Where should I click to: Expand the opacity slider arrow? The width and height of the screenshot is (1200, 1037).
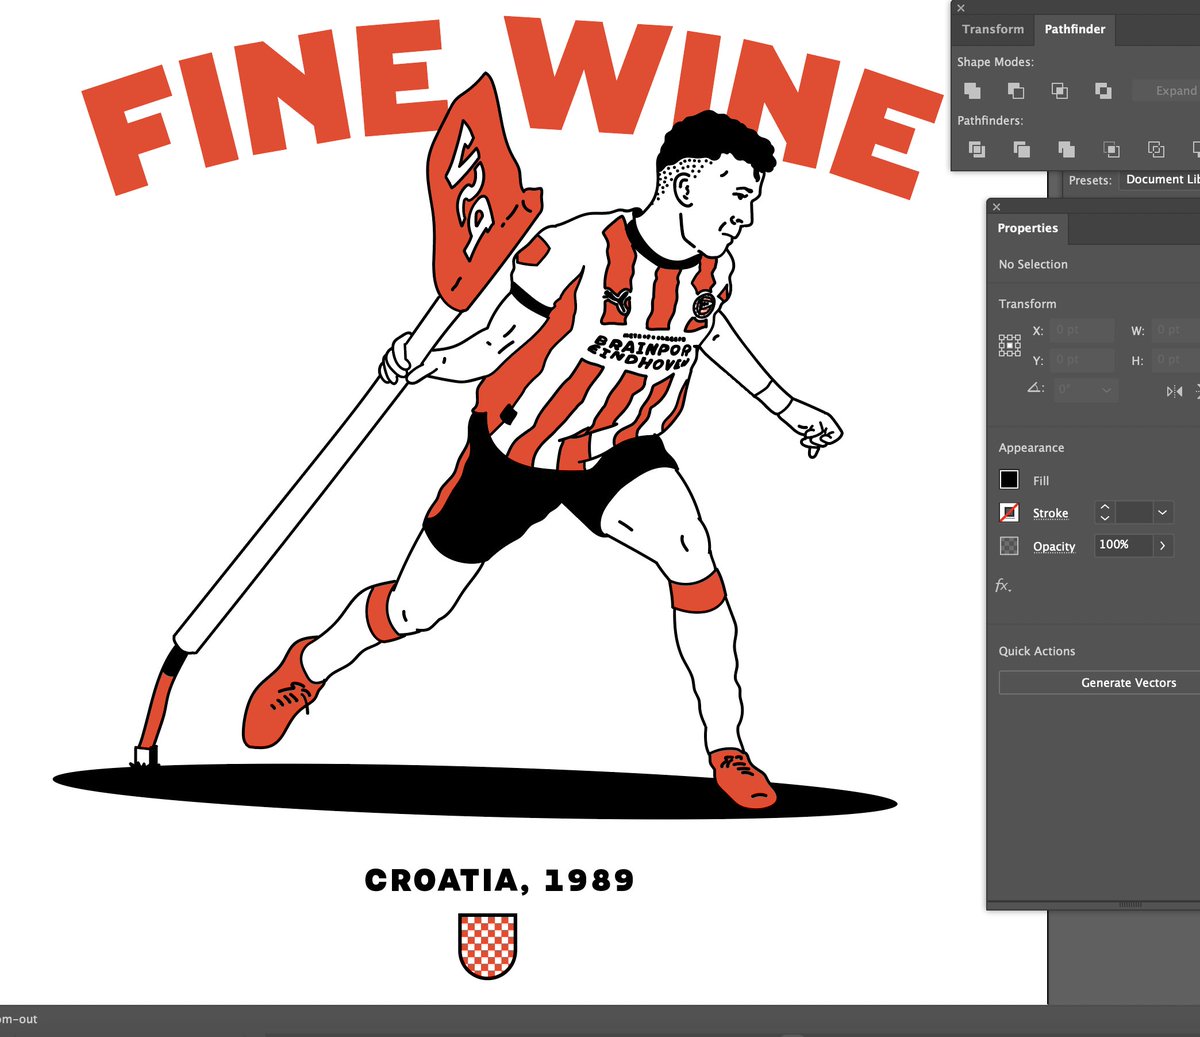[1162, 545]
